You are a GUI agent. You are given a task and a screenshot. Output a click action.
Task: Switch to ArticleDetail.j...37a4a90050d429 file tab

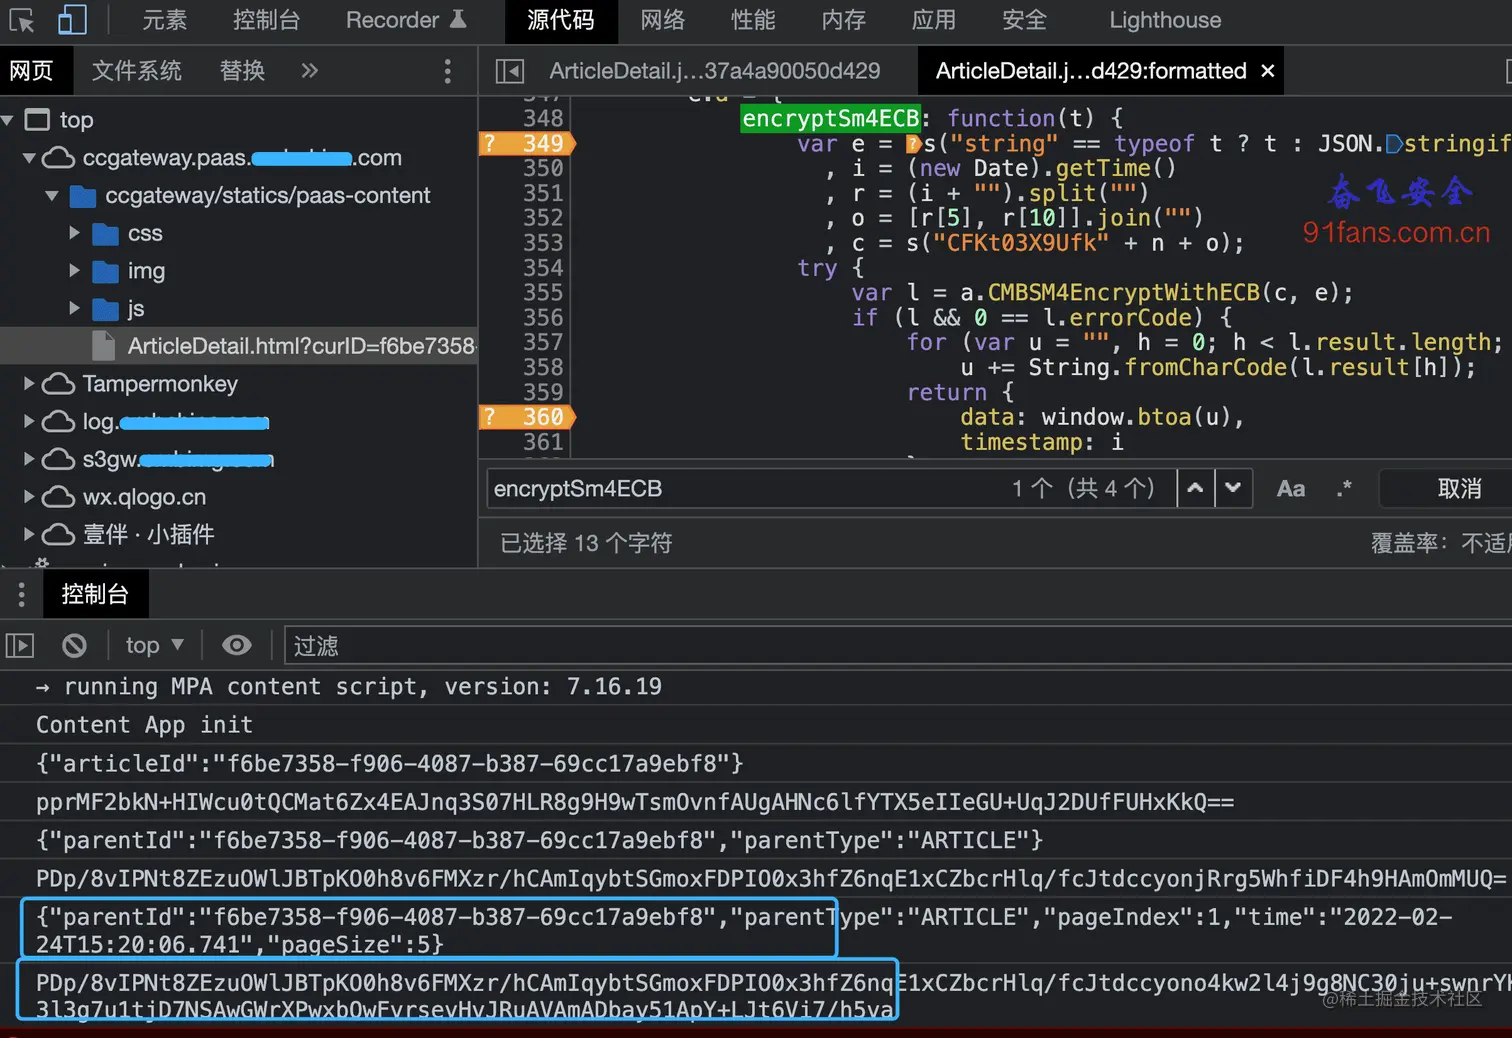714,71
